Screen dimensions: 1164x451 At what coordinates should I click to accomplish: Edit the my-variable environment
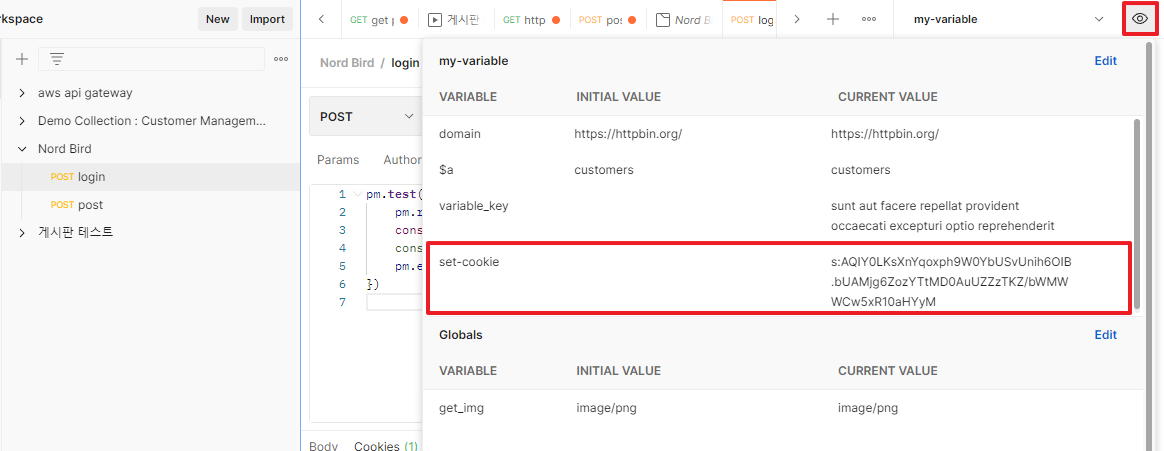1105,61
